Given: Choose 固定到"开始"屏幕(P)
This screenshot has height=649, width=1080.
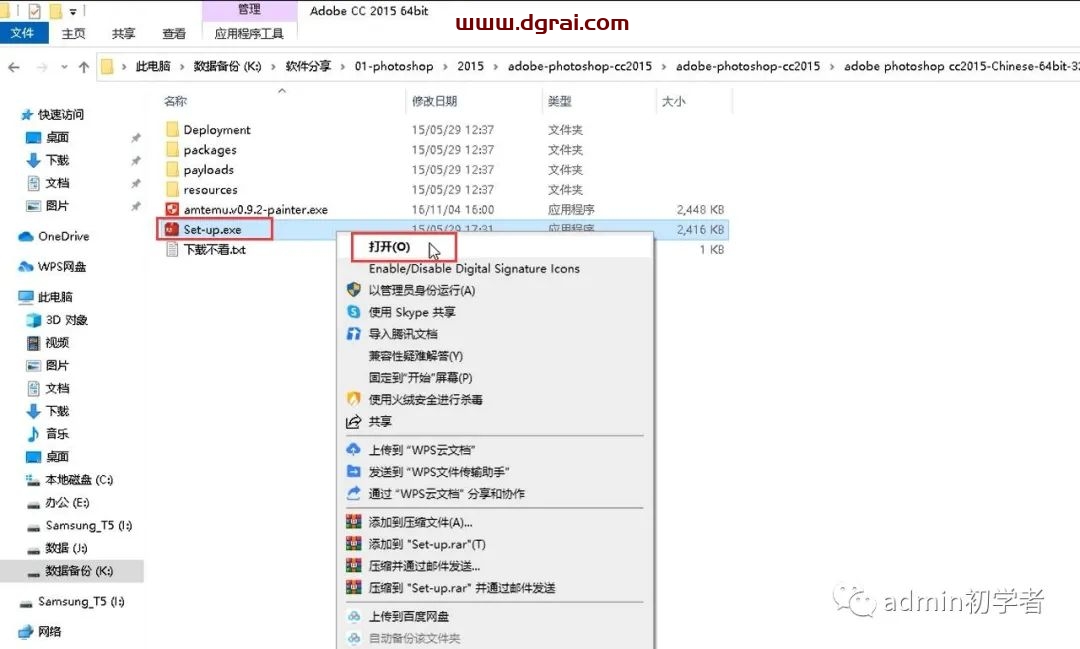Looking at the screenshot, I should 420,378.
